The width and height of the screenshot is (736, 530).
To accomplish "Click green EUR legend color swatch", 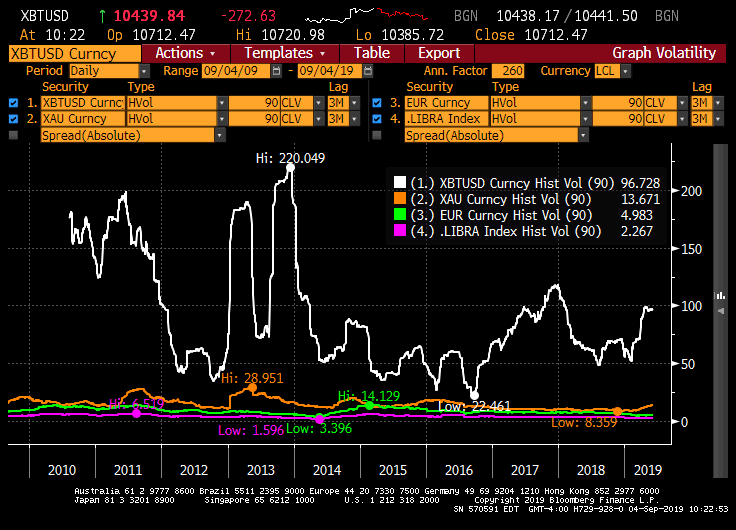I will 400,215.
